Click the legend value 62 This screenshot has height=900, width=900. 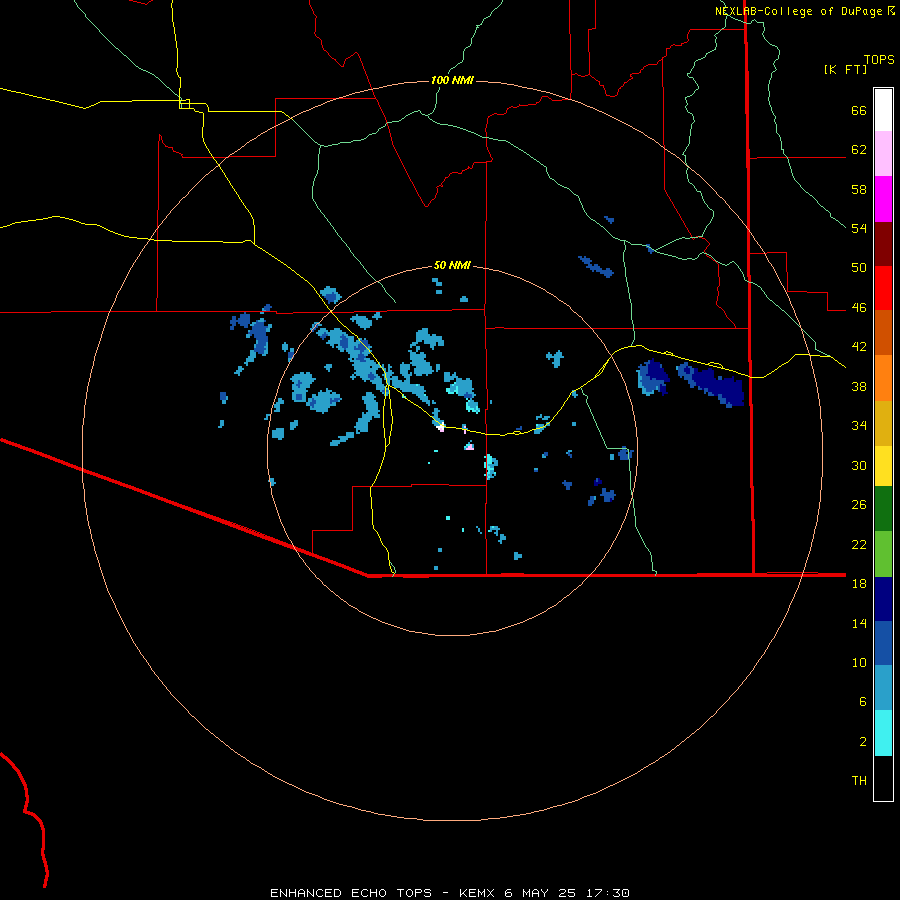[x=859, y=150]
